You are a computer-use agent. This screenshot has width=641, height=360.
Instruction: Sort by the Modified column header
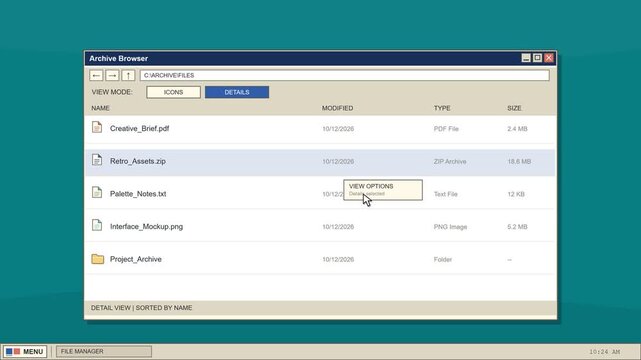pyautogui.click(x=337, y=108)
